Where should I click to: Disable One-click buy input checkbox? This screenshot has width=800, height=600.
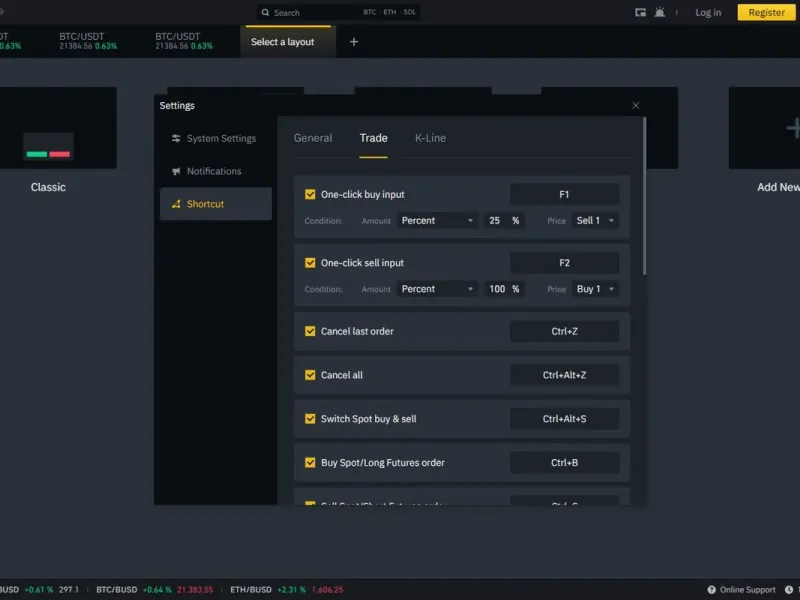tap(310, 194)
